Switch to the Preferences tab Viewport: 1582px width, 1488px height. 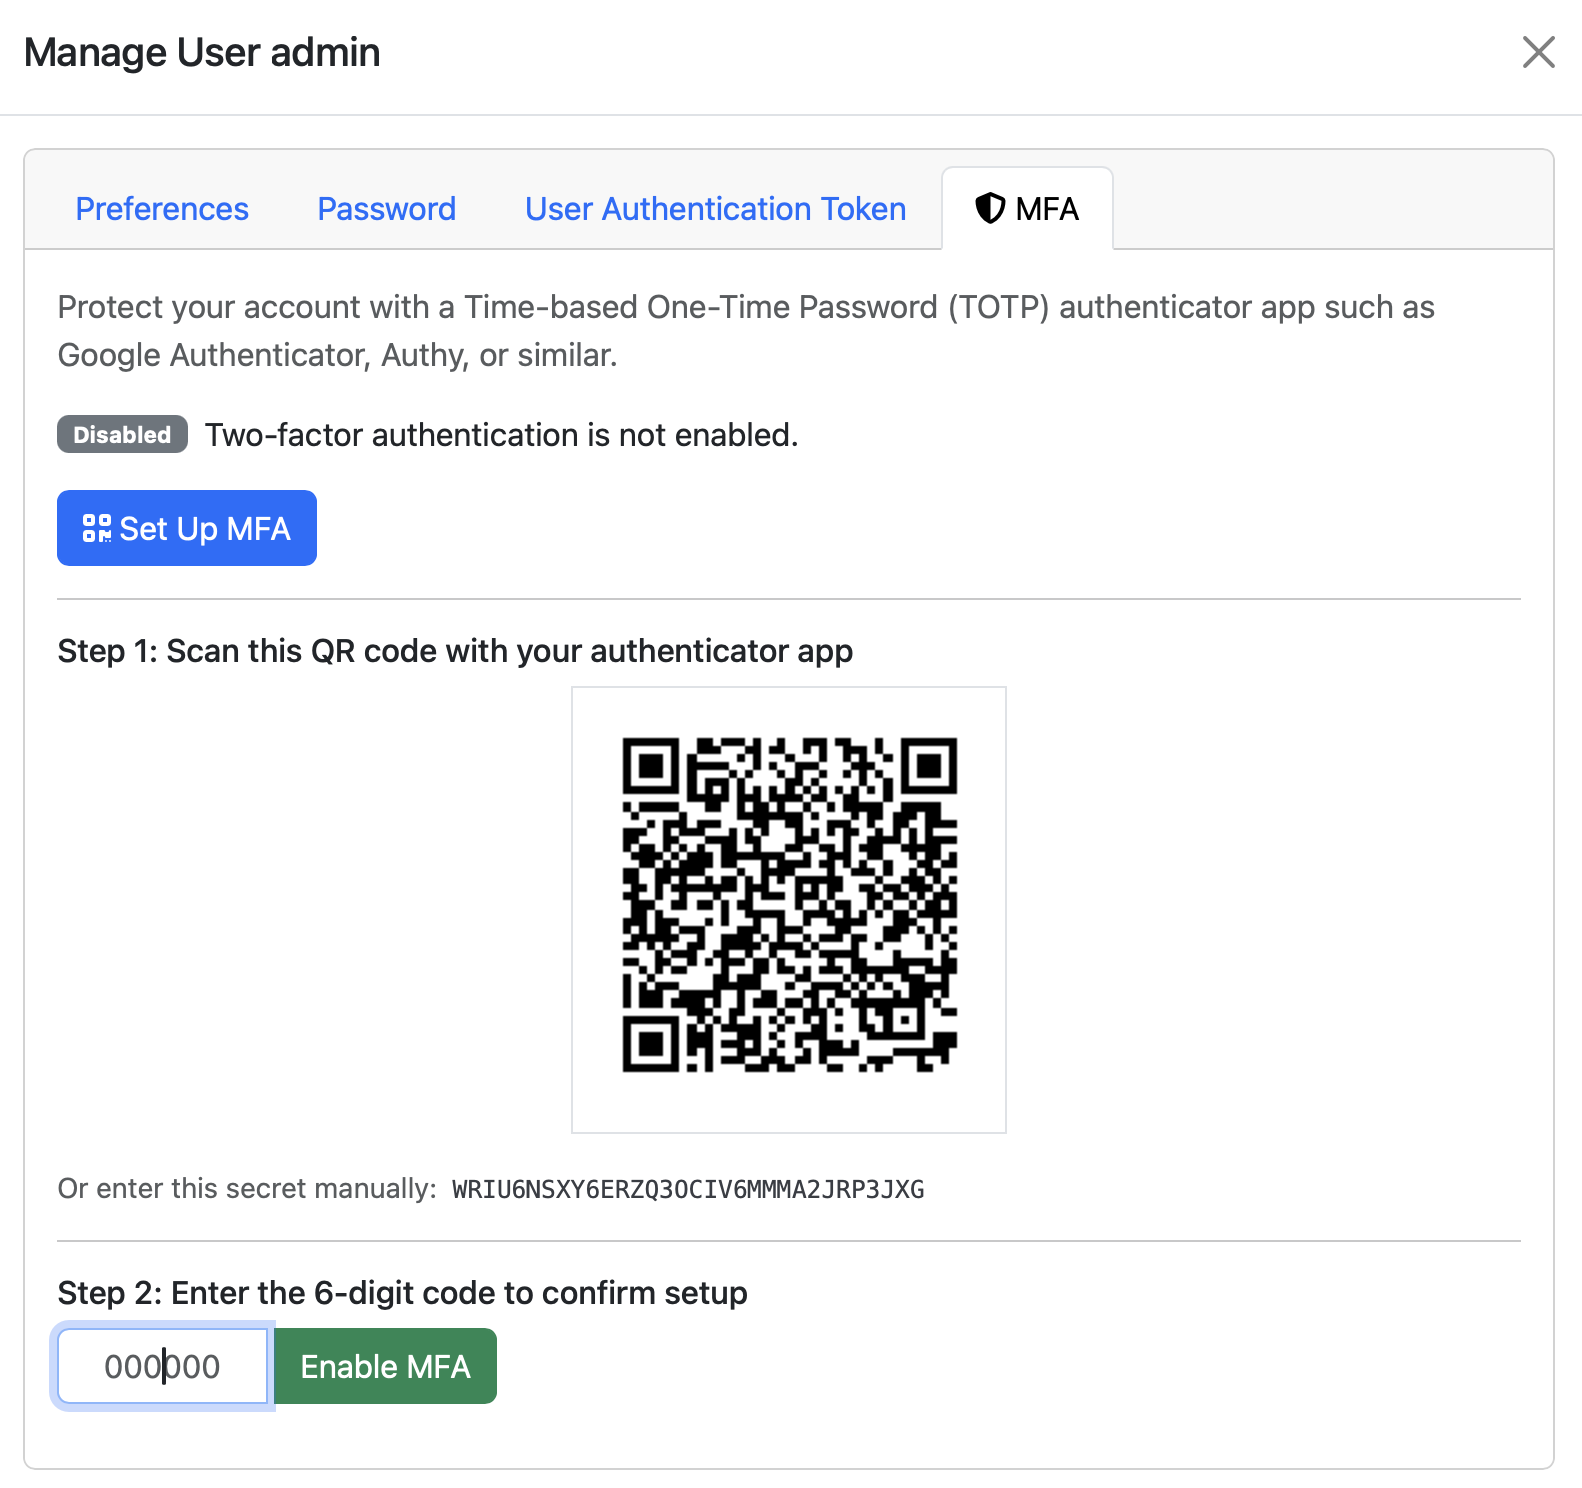tap(162, 209)
